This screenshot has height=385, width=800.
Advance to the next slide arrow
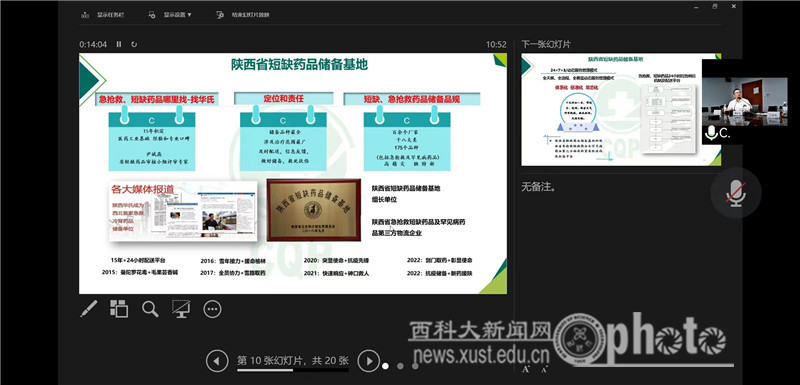[368, 361]
